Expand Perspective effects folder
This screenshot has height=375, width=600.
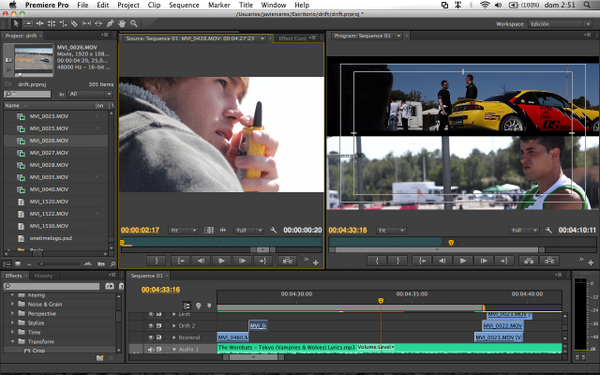pyautogui.click(x=12, y=313)
